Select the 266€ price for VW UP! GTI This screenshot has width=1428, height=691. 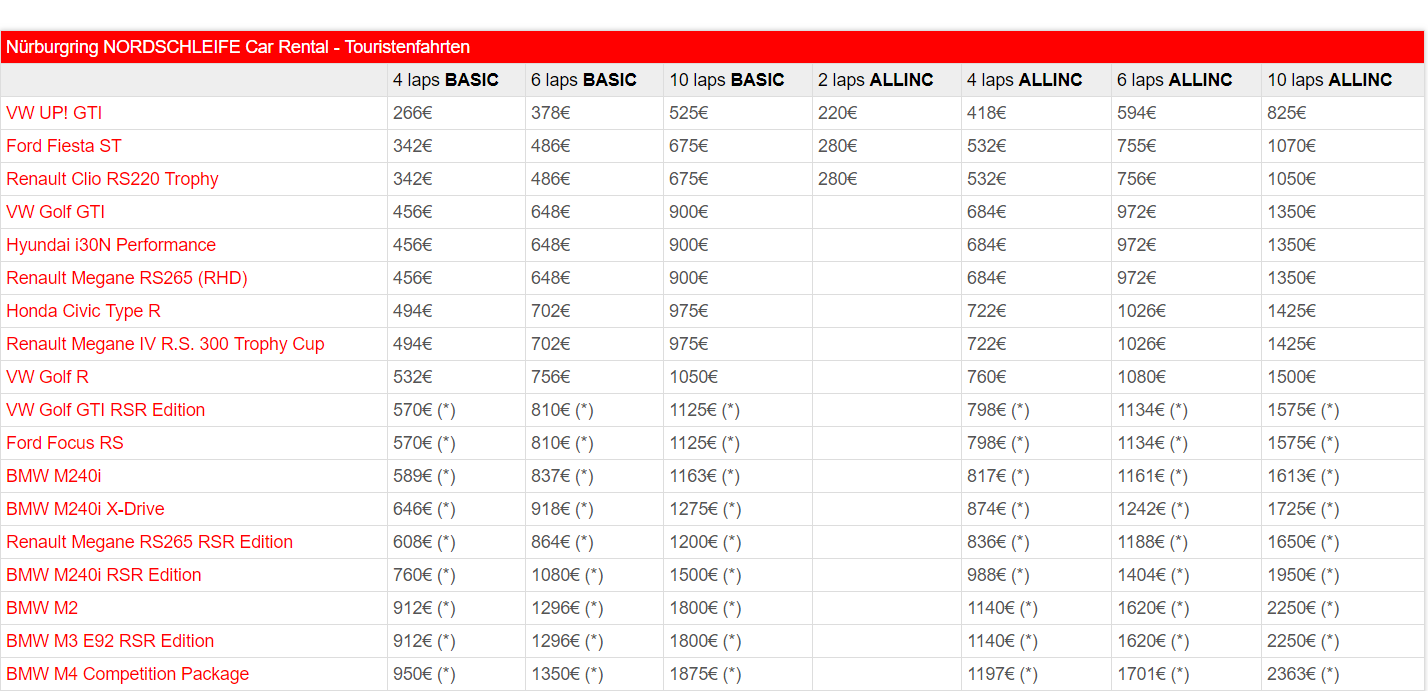coord(413,113)
